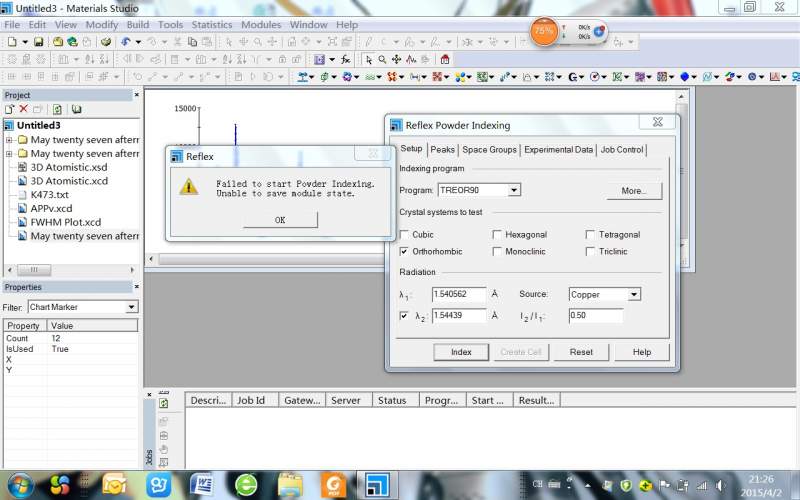Click the G module icon in modules toolbar
This screenshot has height=500, width=800.
(x=572, y=77)
